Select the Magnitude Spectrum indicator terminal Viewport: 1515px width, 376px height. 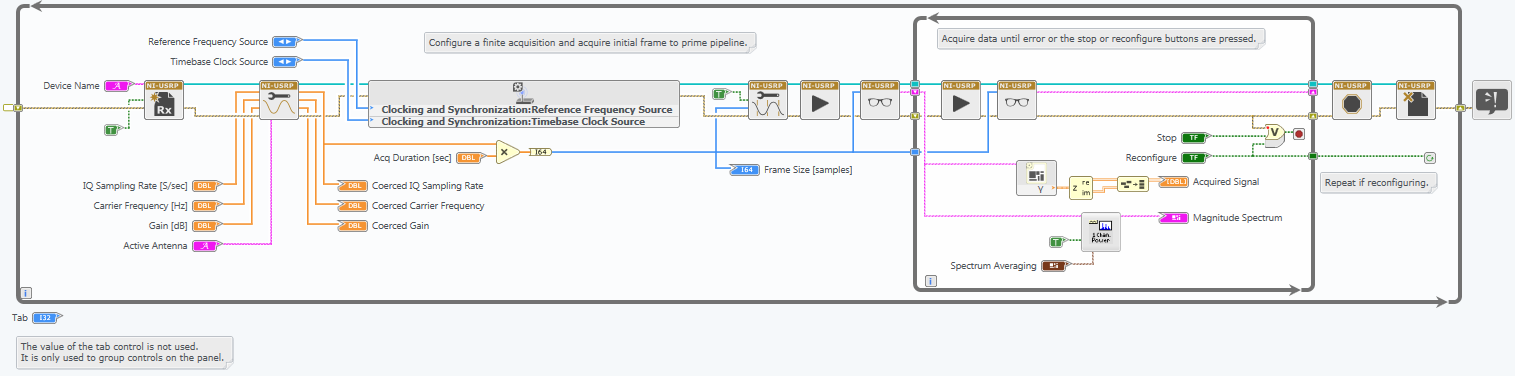(1173, 217)
